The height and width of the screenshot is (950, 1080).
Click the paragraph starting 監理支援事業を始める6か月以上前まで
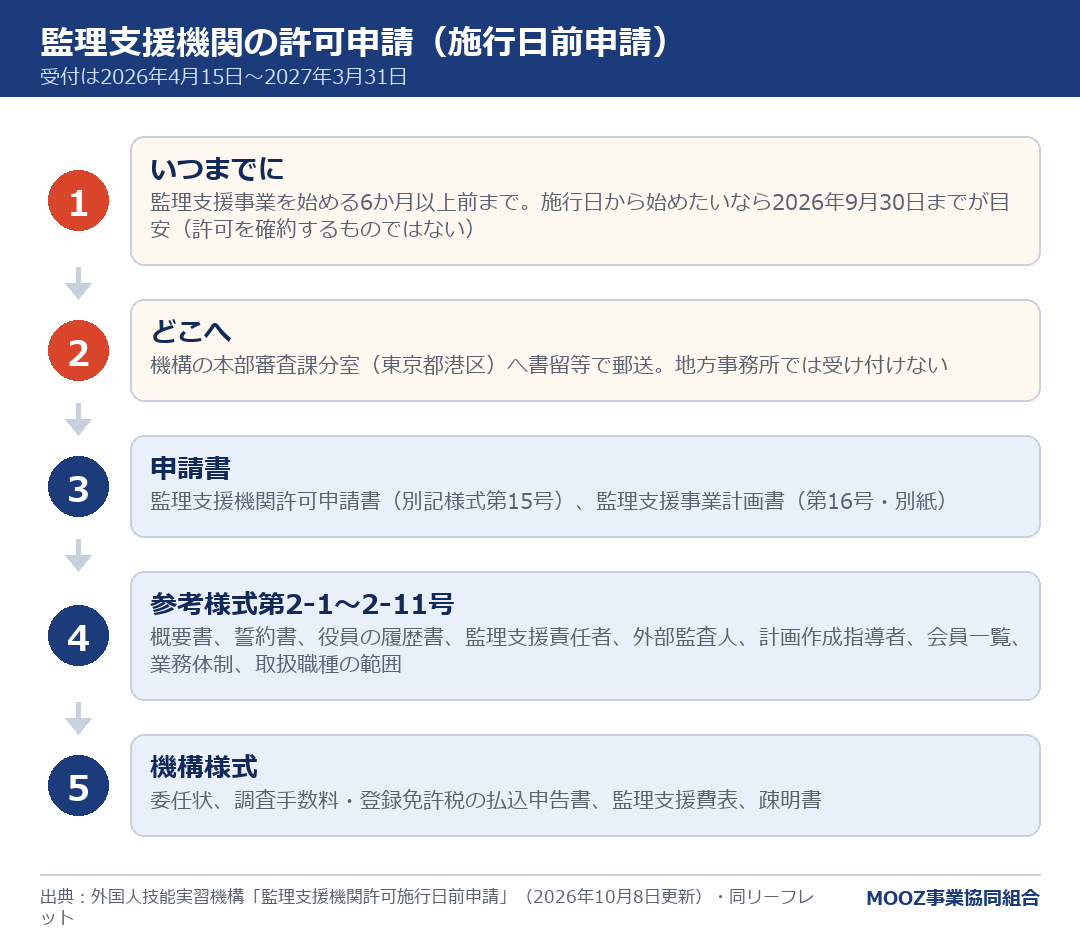[x=580, y=215]
